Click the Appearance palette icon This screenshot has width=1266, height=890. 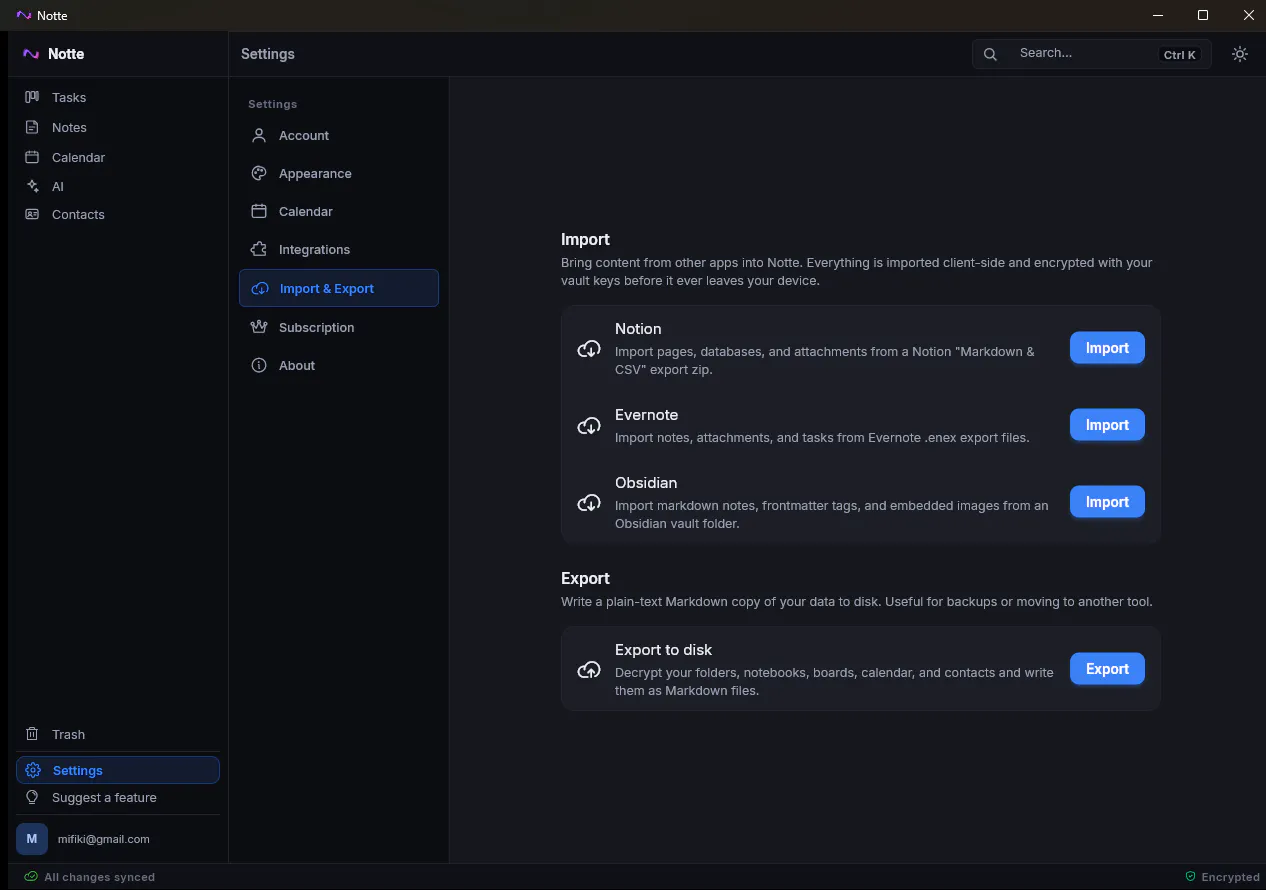(259, 173)
